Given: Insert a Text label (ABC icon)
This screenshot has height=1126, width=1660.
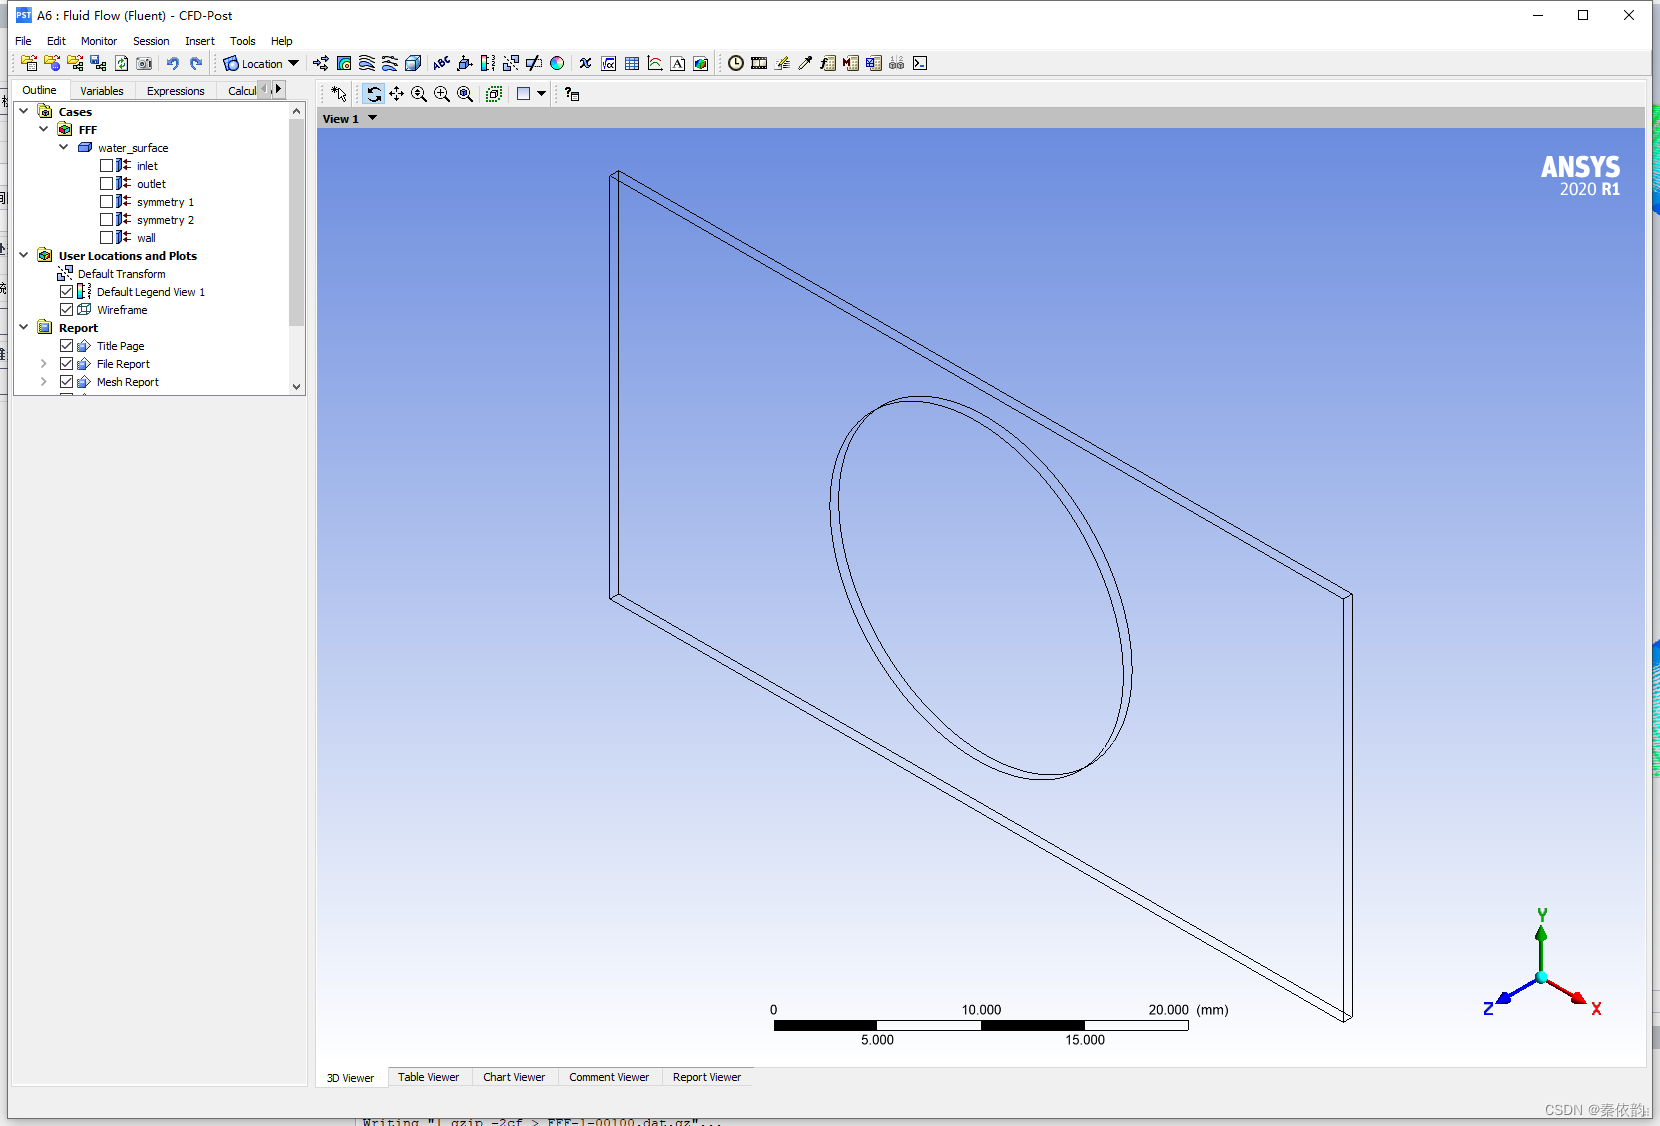Looking at the screenshot, I should tap(441, 63).
